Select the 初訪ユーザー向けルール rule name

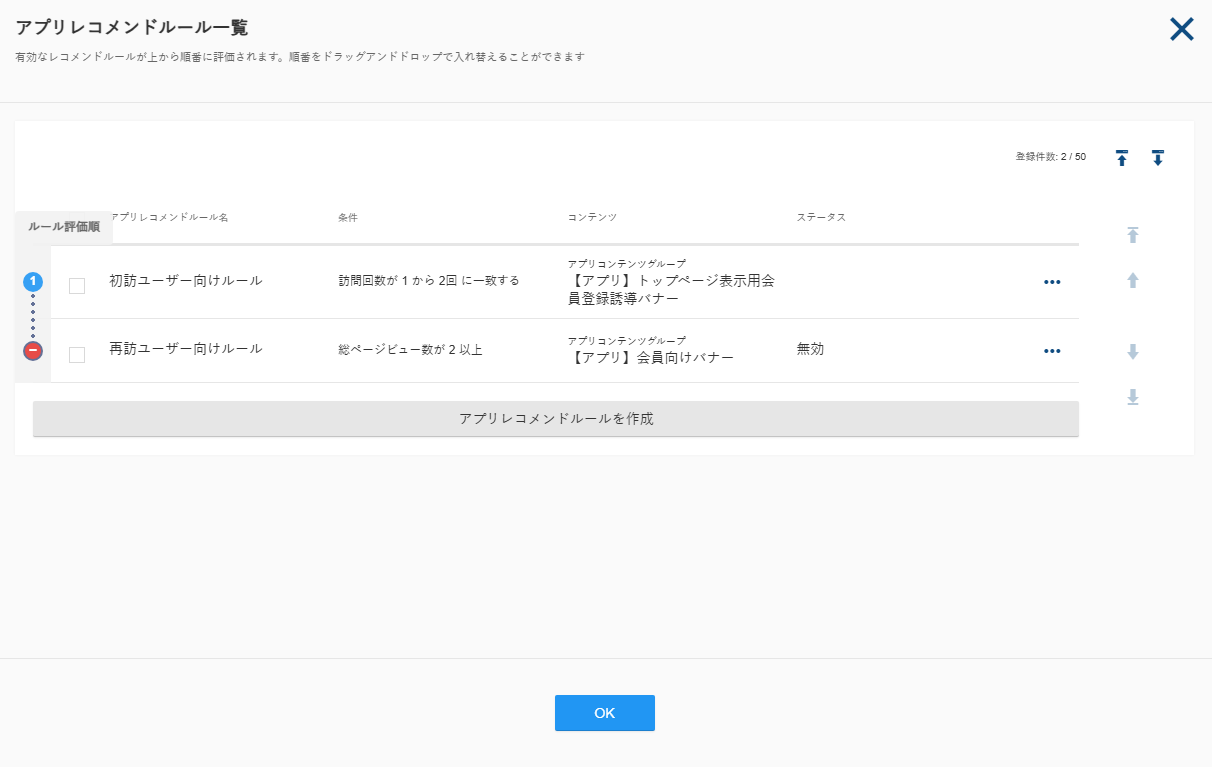click(x=186, y=280)
